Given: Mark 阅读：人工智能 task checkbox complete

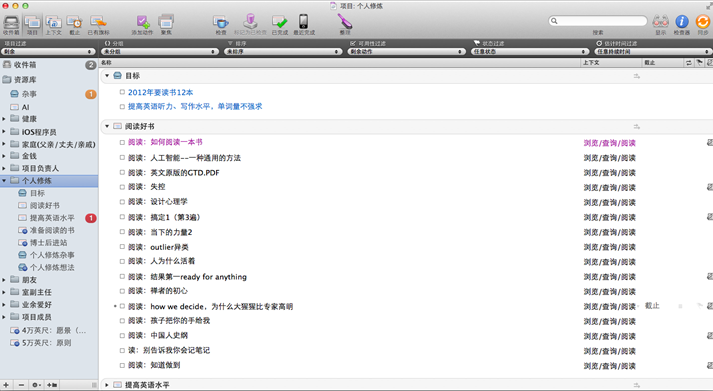Looking at the screenshot, I should (122, 158).
